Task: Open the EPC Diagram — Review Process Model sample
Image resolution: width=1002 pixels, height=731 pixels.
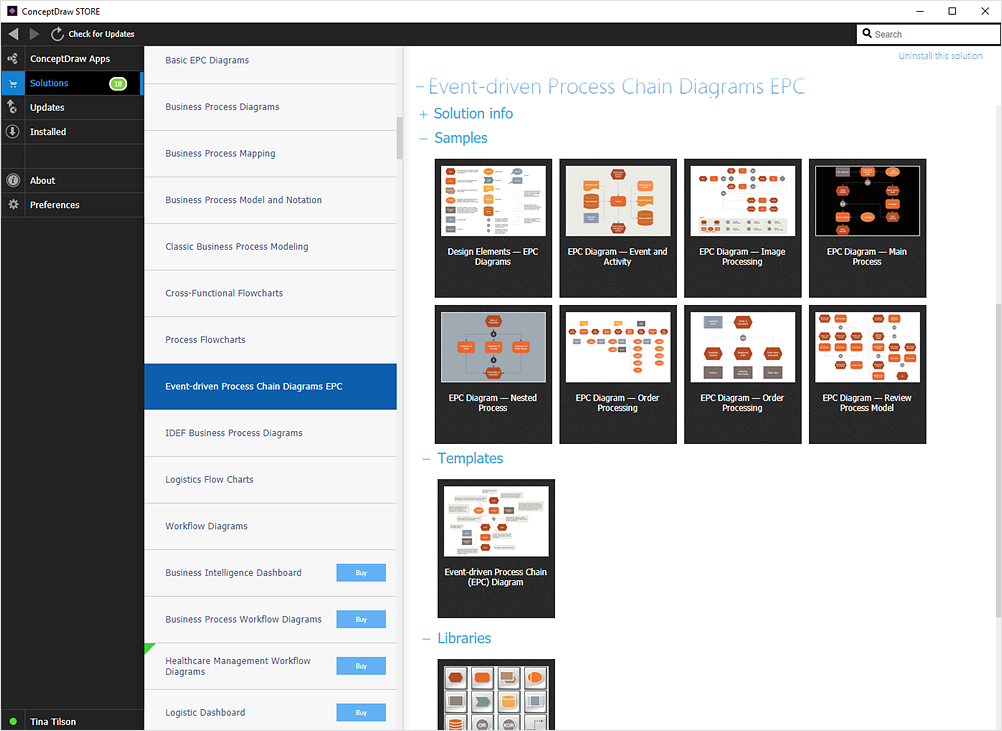Action: pyautogui.click(x=867, y=374)
